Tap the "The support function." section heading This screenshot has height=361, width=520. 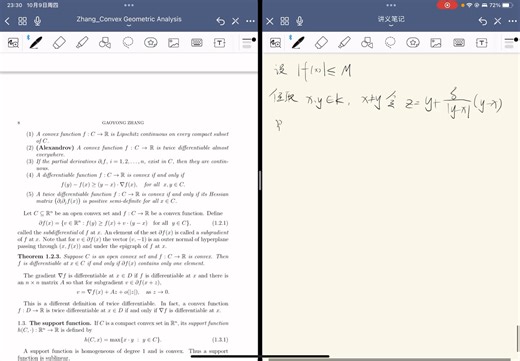tap(60, 323)
